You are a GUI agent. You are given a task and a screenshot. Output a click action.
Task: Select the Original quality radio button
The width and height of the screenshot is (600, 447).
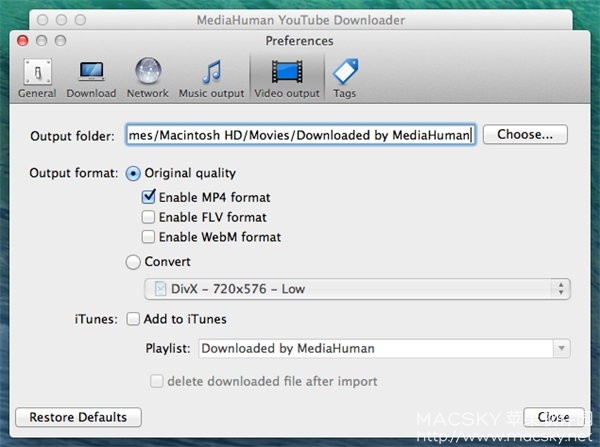pos(133,174)
